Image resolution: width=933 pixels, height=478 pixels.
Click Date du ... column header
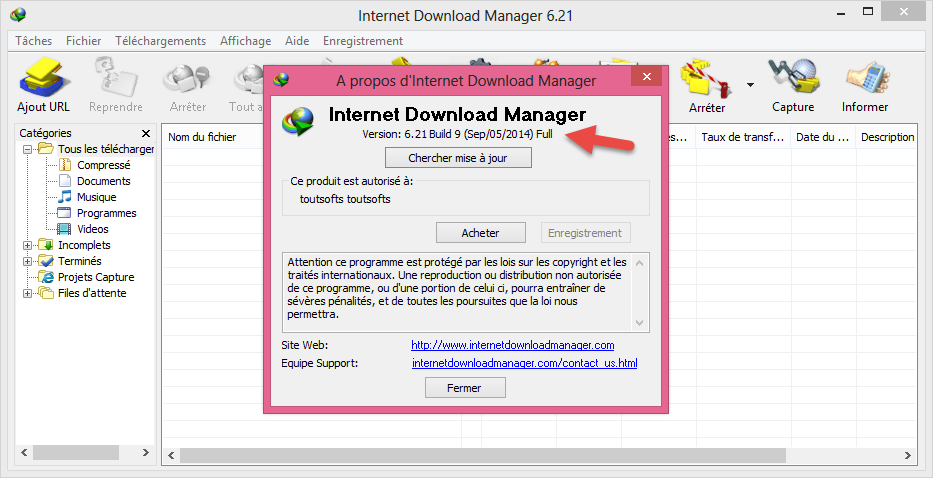823,137
